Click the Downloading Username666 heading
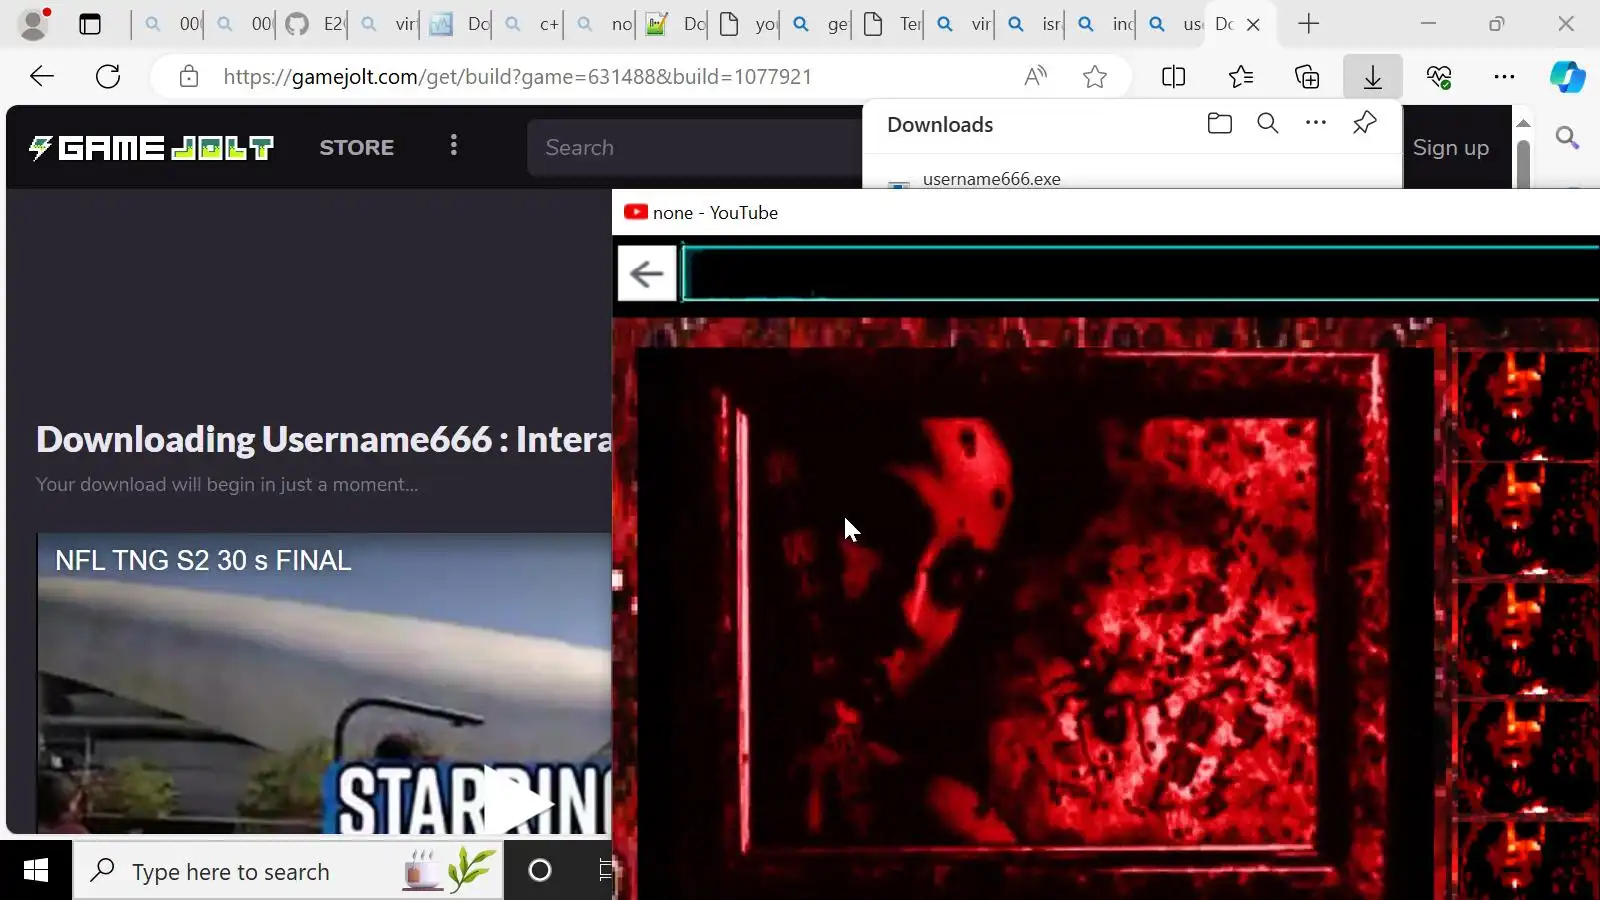Image resolution: width=1600 pixels, height=900 pixels. [x=324, y=440]
